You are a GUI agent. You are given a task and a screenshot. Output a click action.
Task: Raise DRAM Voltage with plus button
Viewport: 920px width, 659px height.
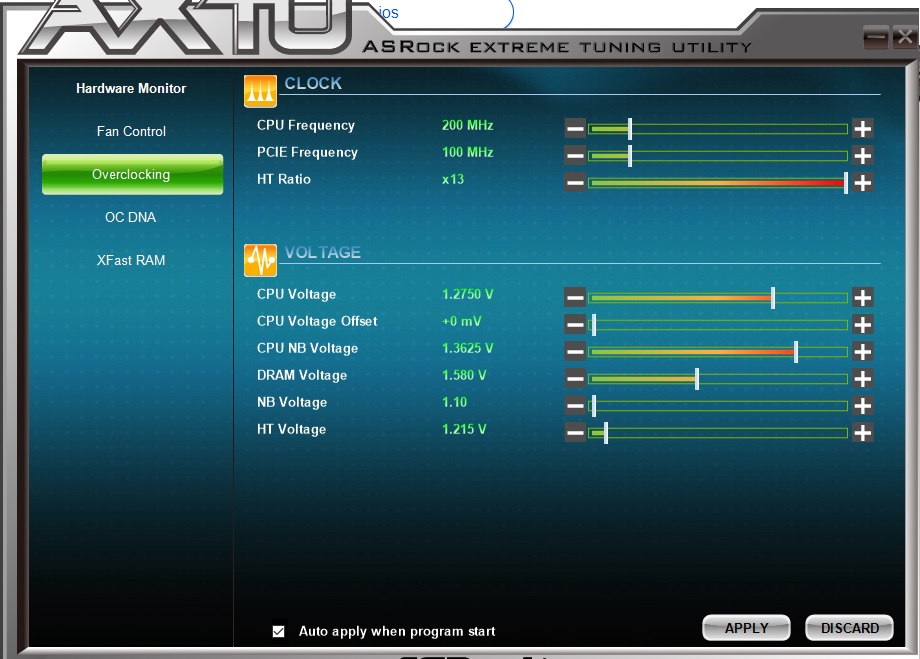[x=862, y=378]
